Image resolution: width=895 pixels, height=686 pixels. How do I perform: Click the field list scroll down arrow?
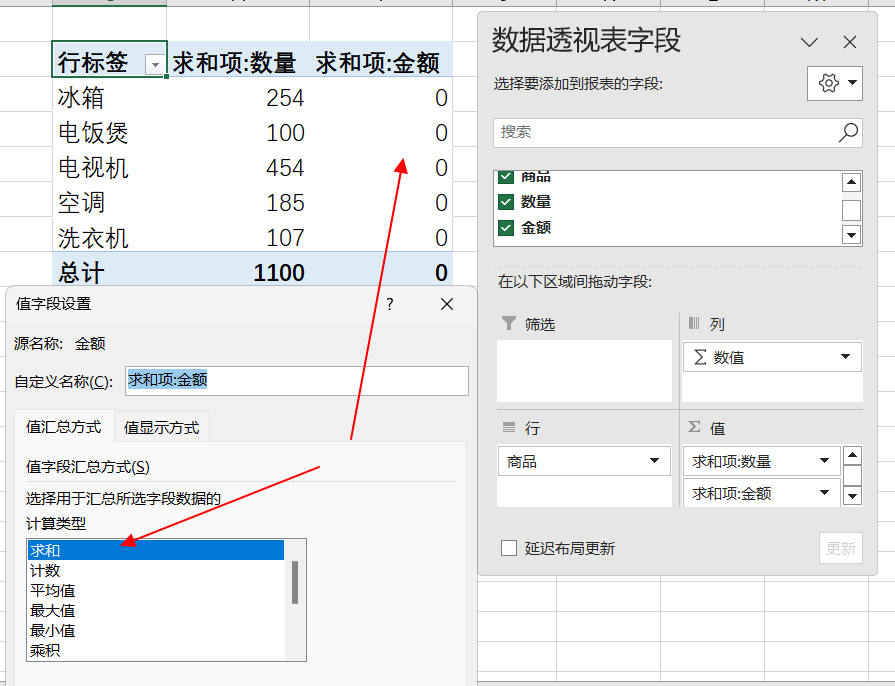[852, 235]
